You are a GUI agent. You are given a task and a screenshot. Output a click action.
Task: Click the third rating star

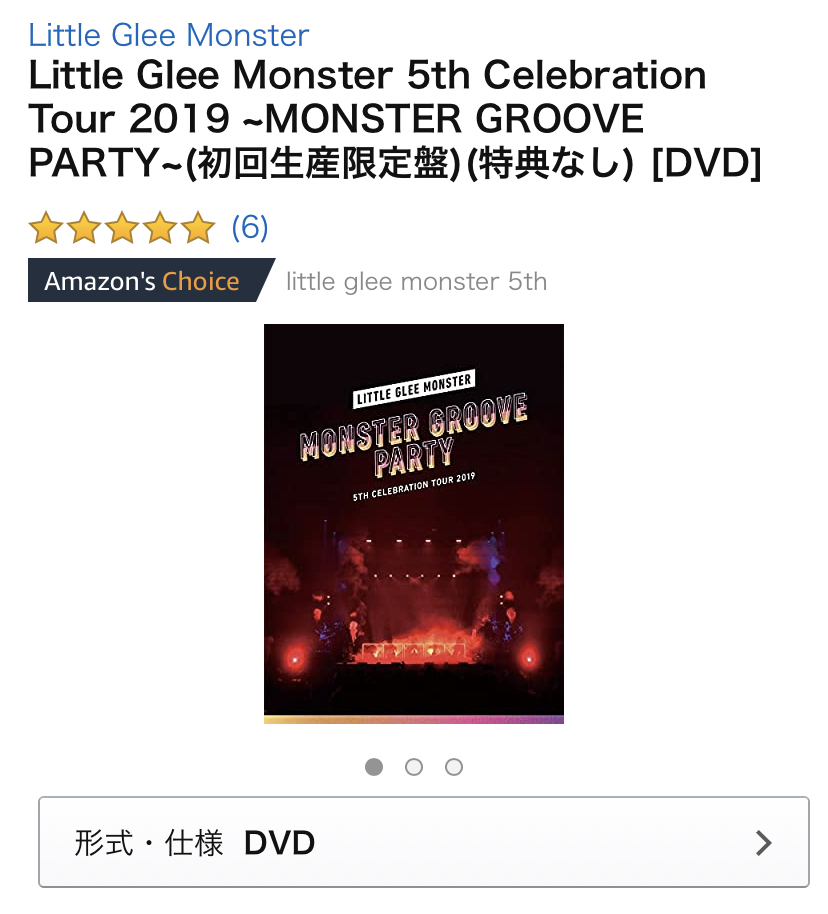point(122,227)
